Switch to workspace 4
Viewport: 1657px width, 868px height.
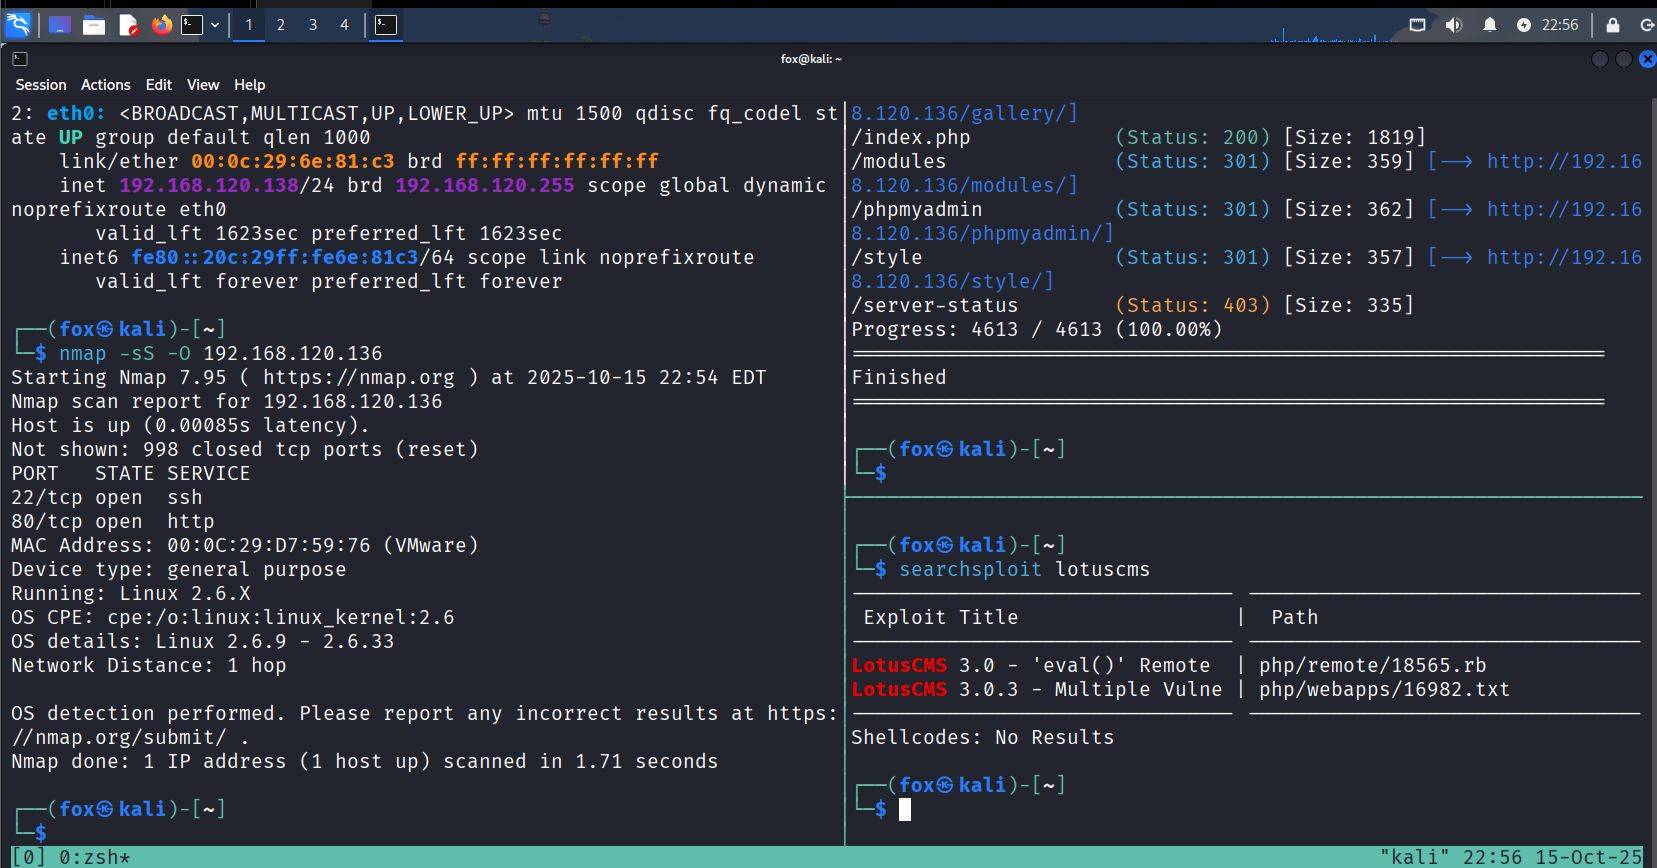(x=344, y=25)
